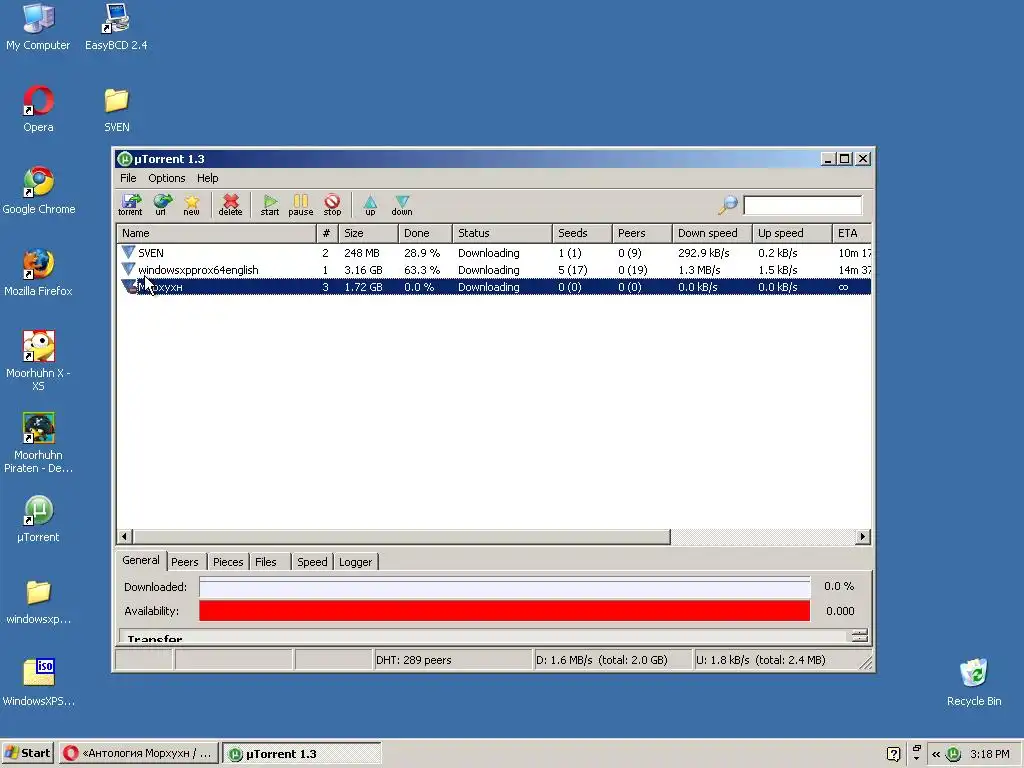Switch to the Opera taskbar button
The height and width of the screenshot is (768, 1024).
click(138, 753)
